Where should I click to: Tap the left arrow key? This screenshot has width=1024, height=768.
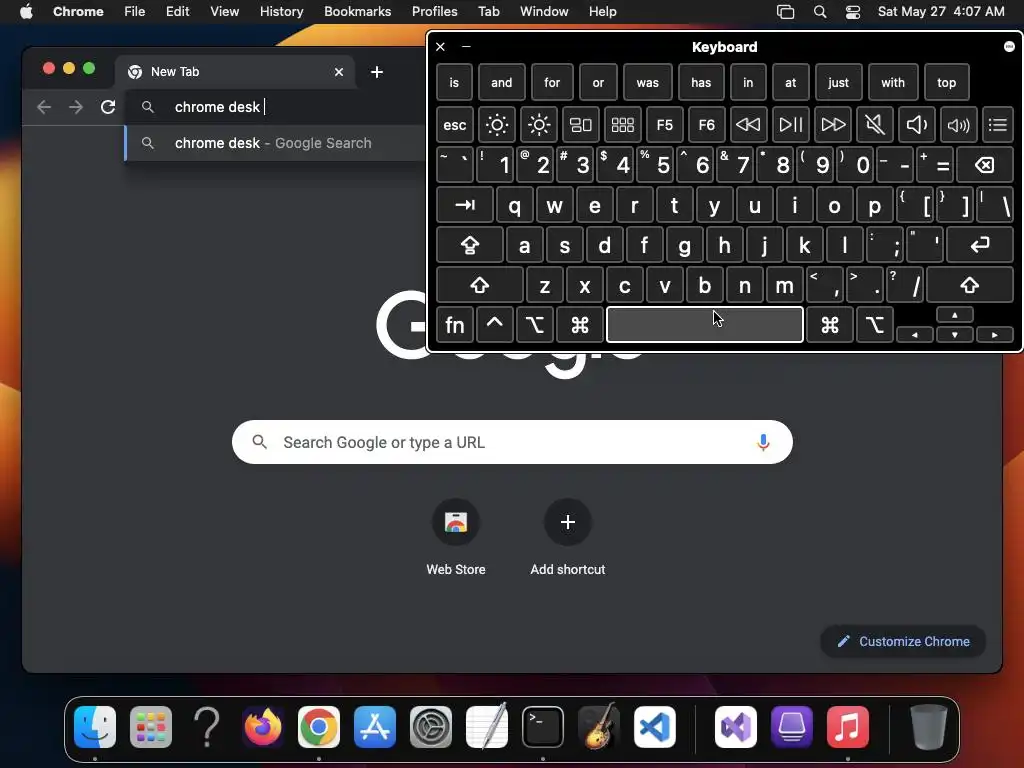[x=914, y=335]
